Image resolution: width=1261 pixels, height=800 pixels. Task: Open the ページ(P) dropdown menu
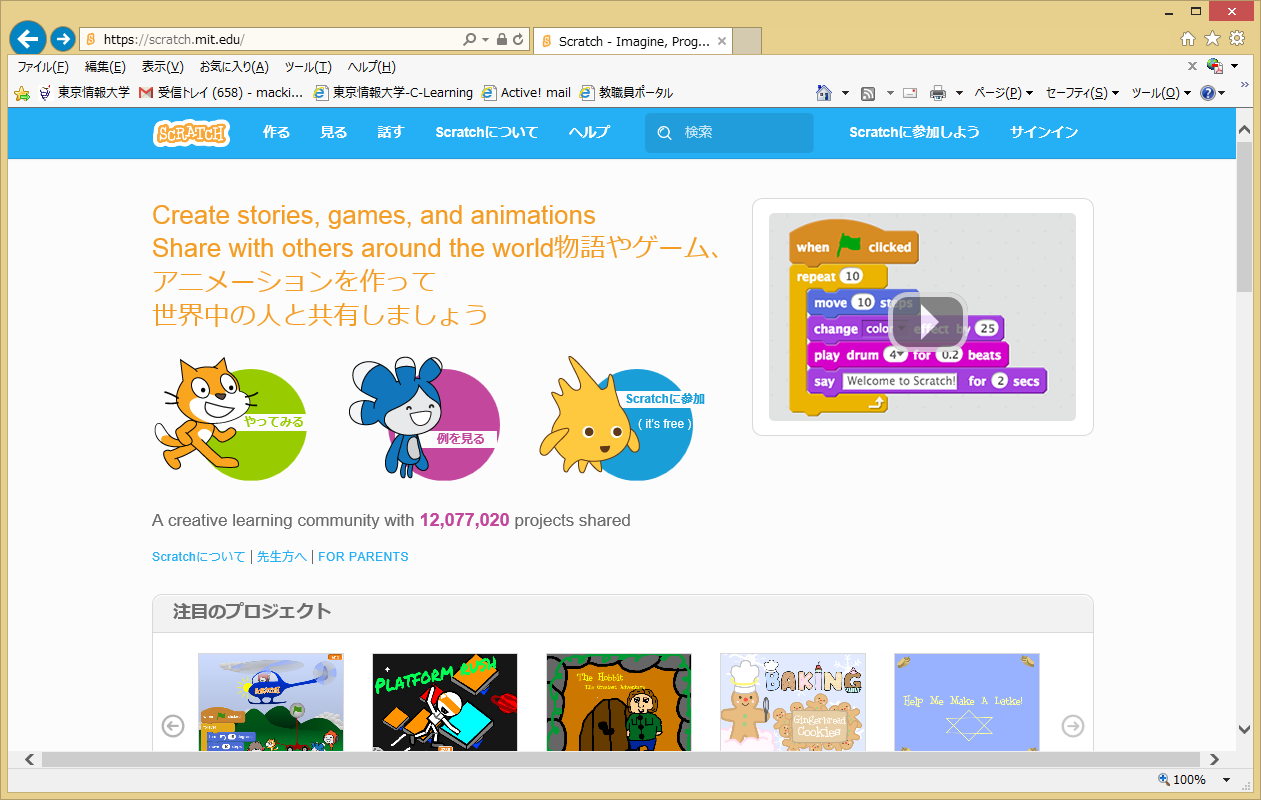[1004, 93]
